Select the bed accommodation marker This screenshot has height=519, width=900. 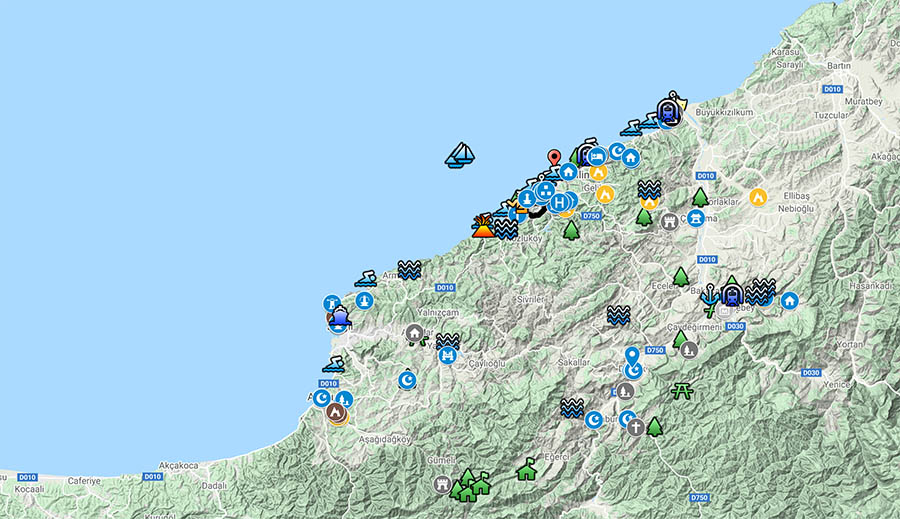coord(596,157)
